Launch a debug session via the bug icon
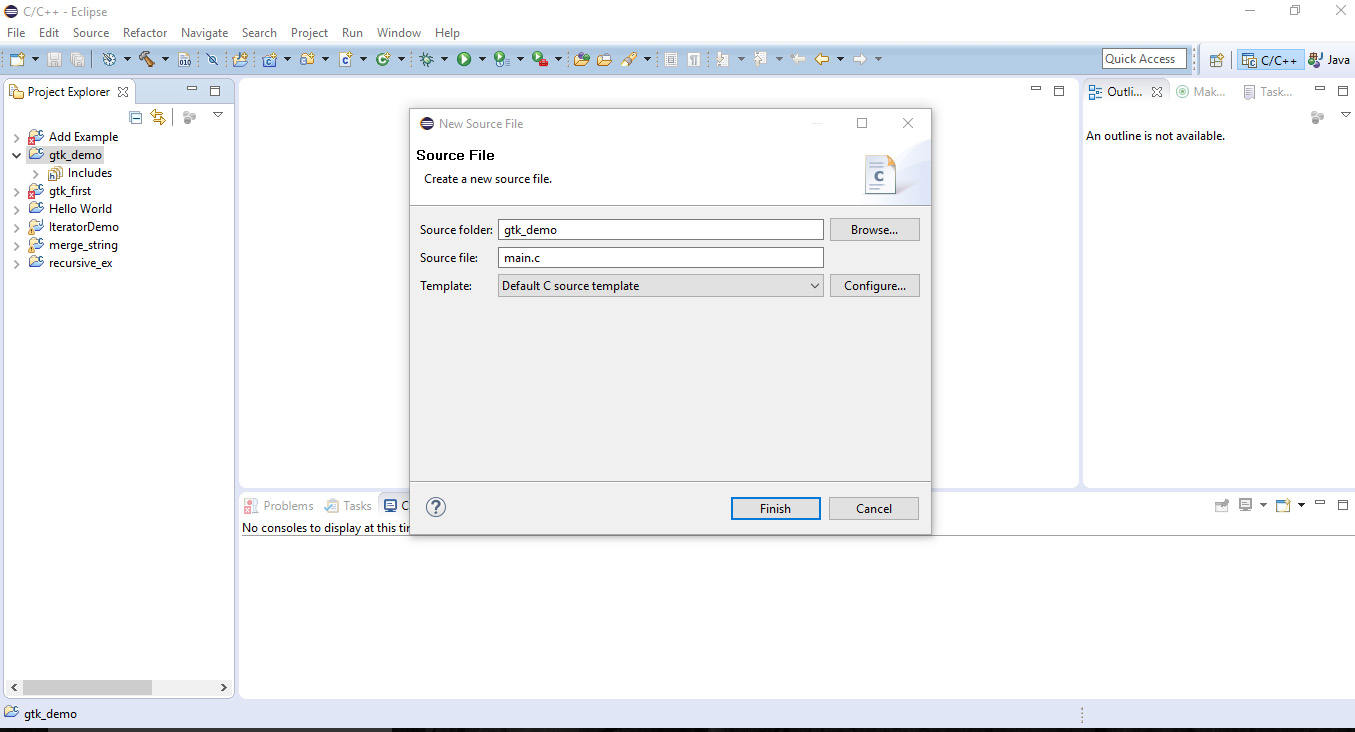The width and height of the screenshot is (1355, 732). (x=429, y=59)
